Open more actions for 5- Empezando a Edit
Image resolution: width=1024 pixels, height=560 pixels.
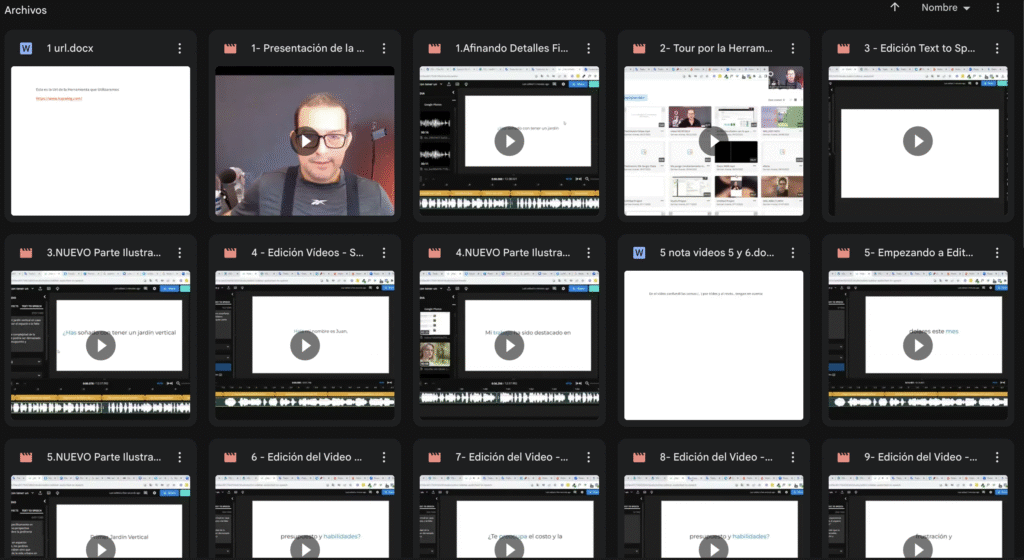tap(997, 253)
